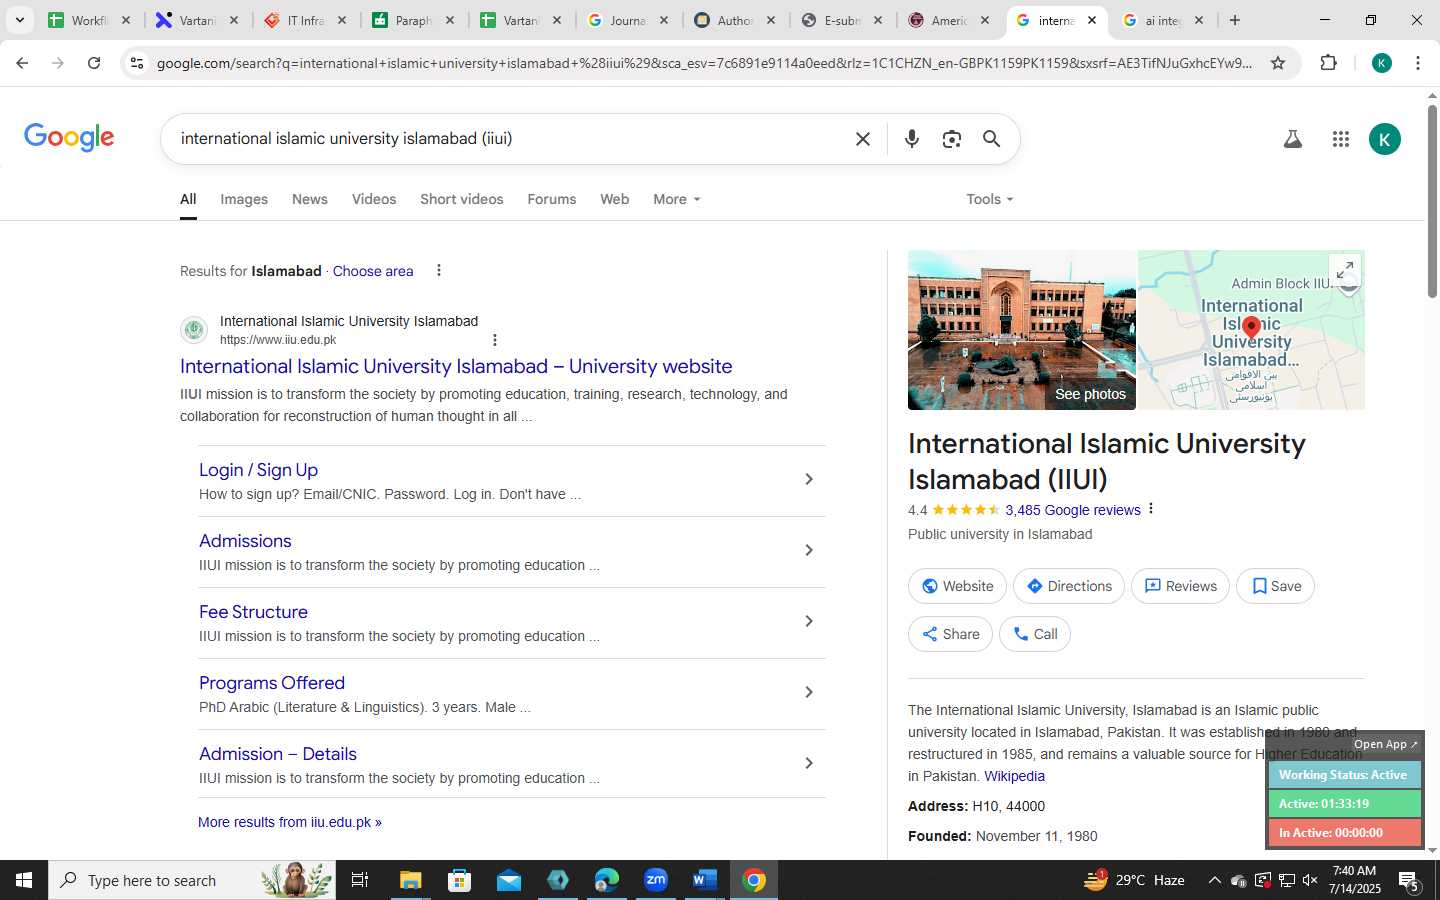
Task: Click the Choose area link
Action: click(373, 271)
